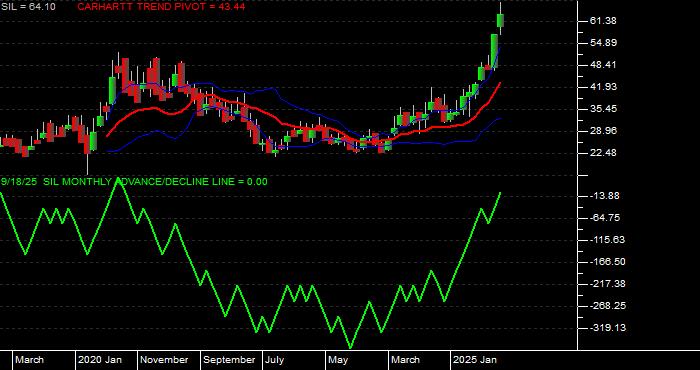Image resolution: width=700 pixels, height=370 pixels.
Task: Select the May timeline label
Action: (338, 360)
